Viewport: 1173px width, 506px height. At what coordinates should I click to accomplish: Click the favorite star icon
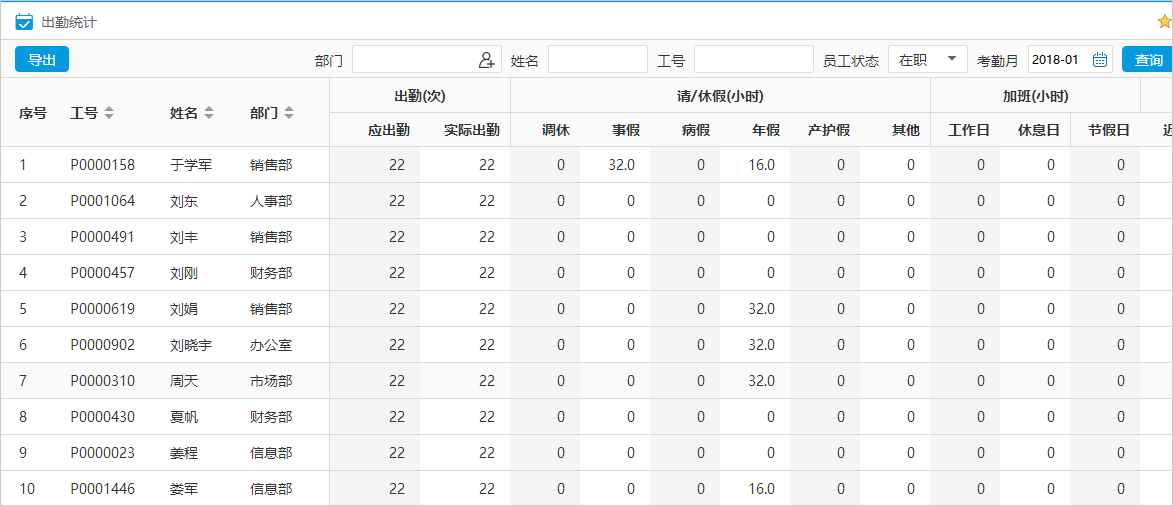click(1165, 22)
